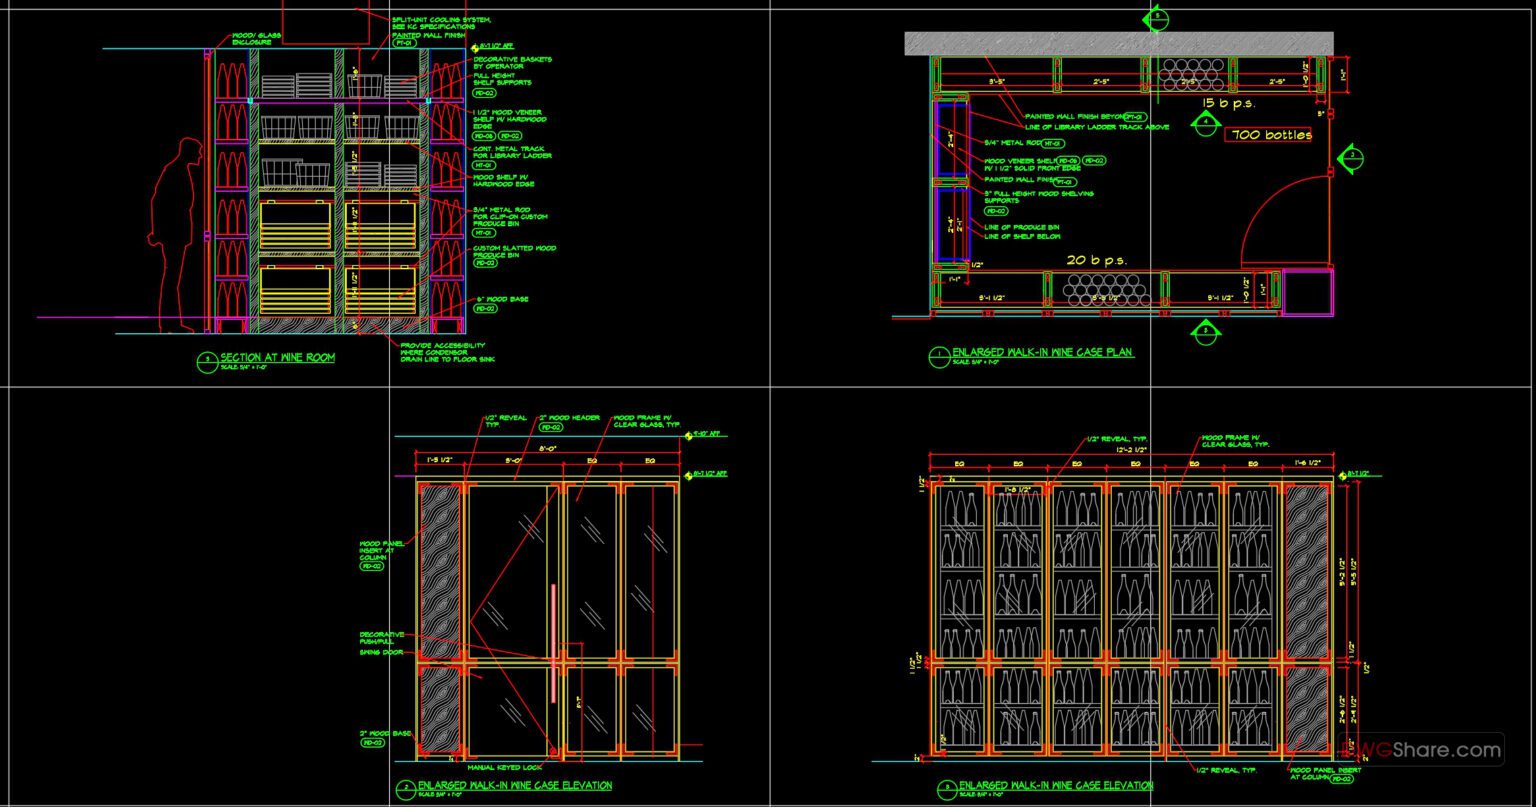Click the 20 b.p.s. label in the plan
The image size is (1536, 807).
coord(1097,258)
